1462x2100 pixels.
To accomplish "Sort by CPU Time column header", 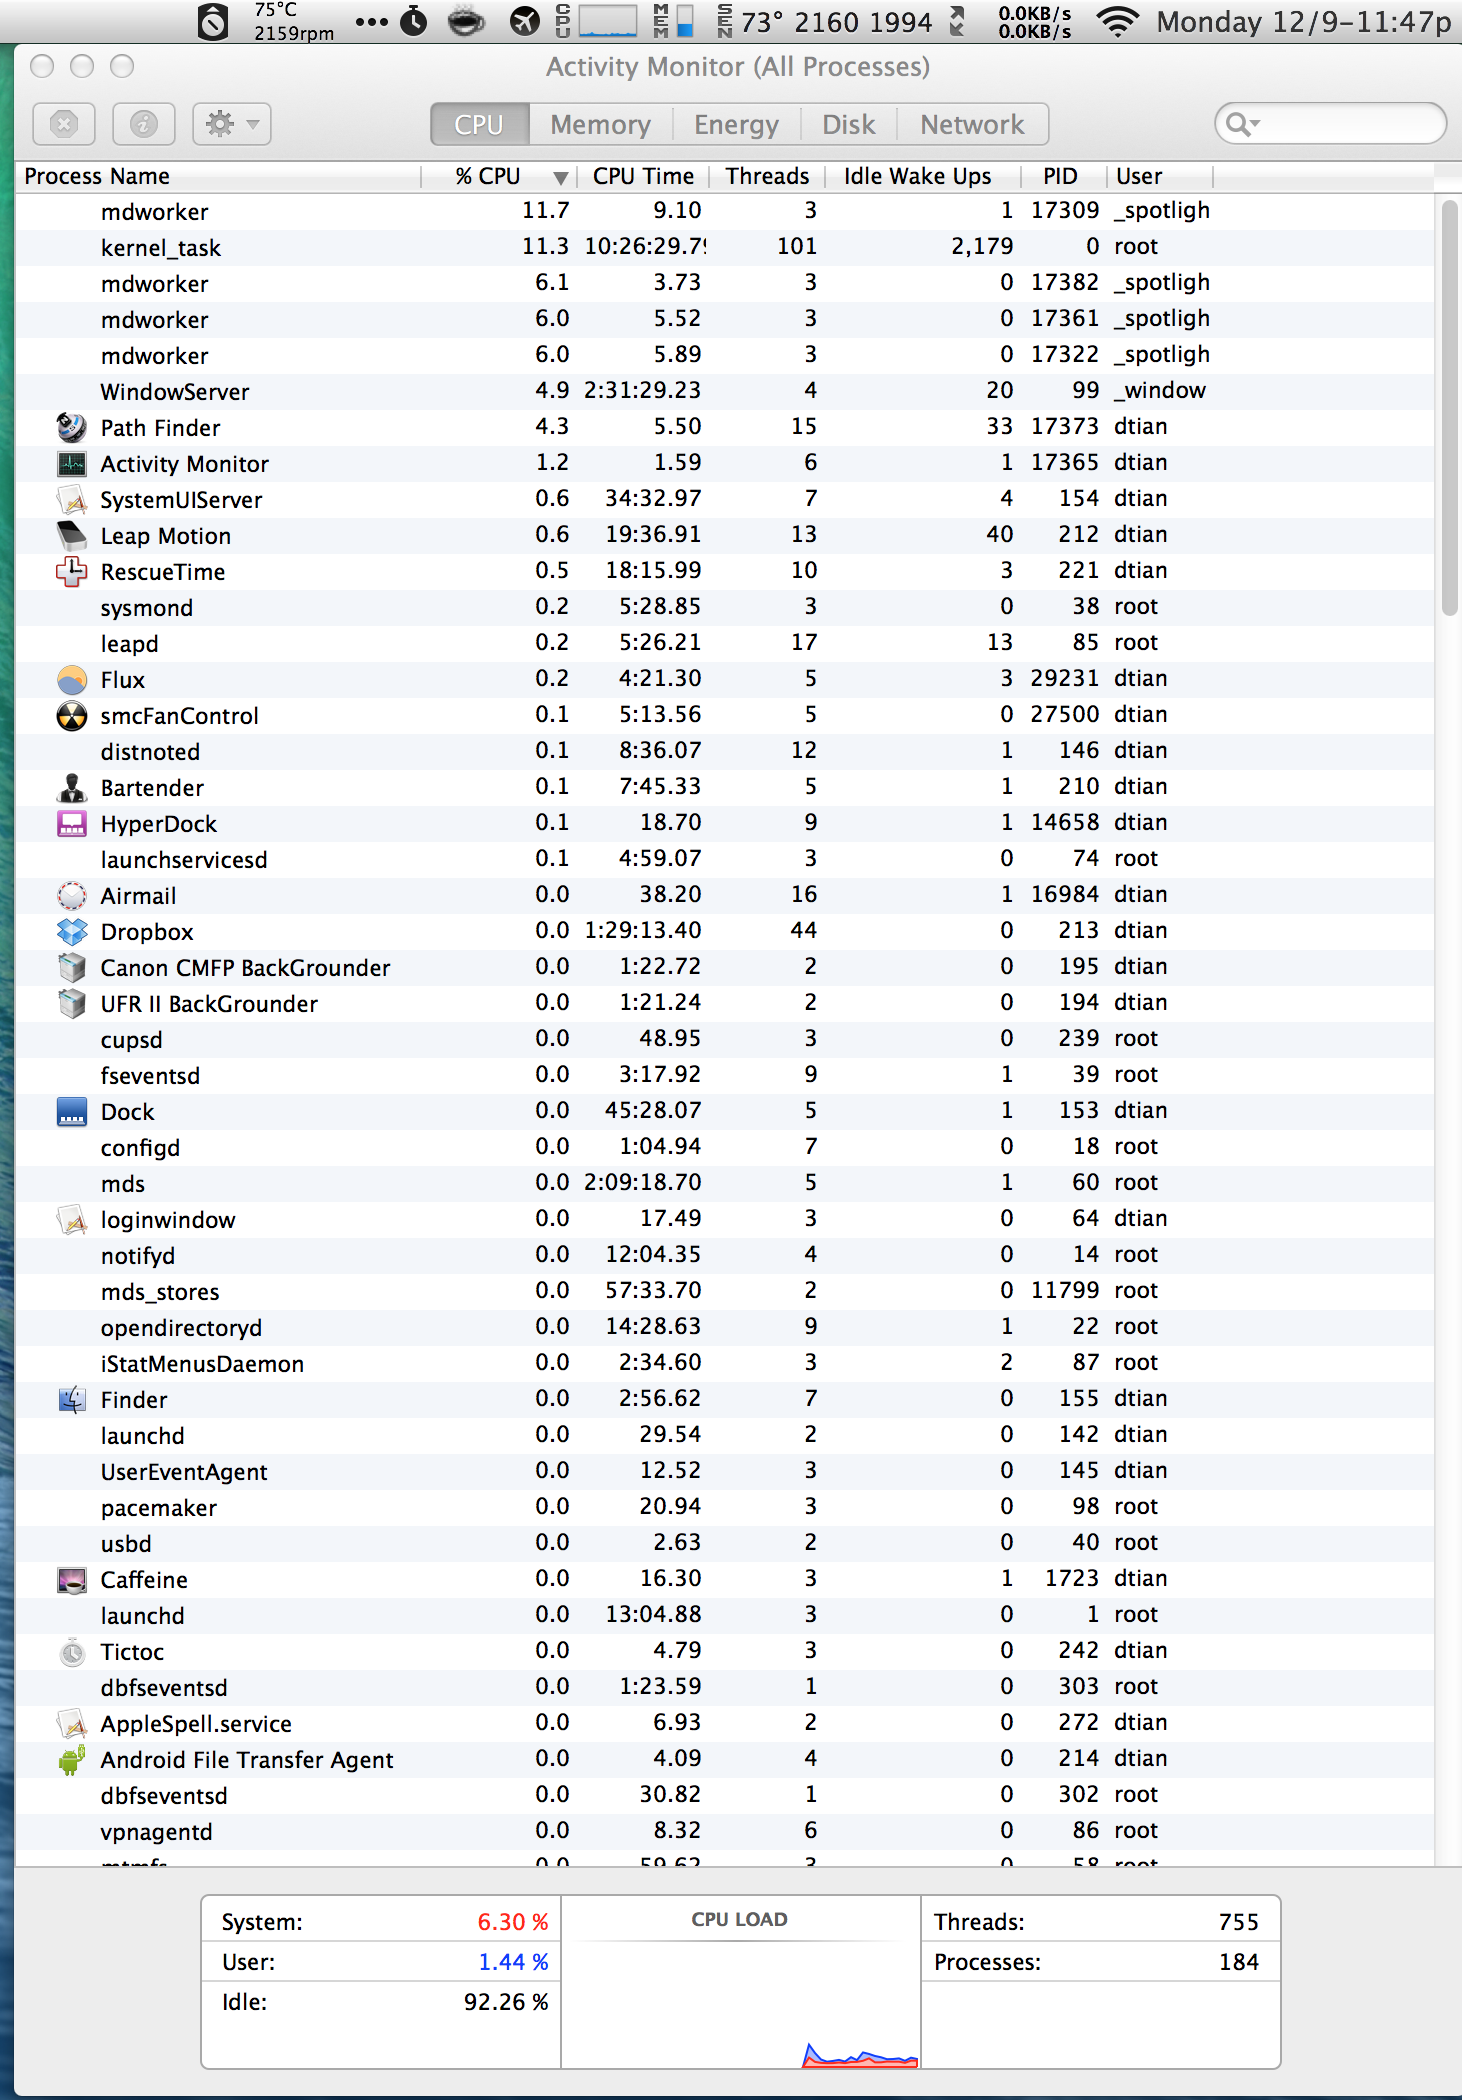I will [643, 177].
